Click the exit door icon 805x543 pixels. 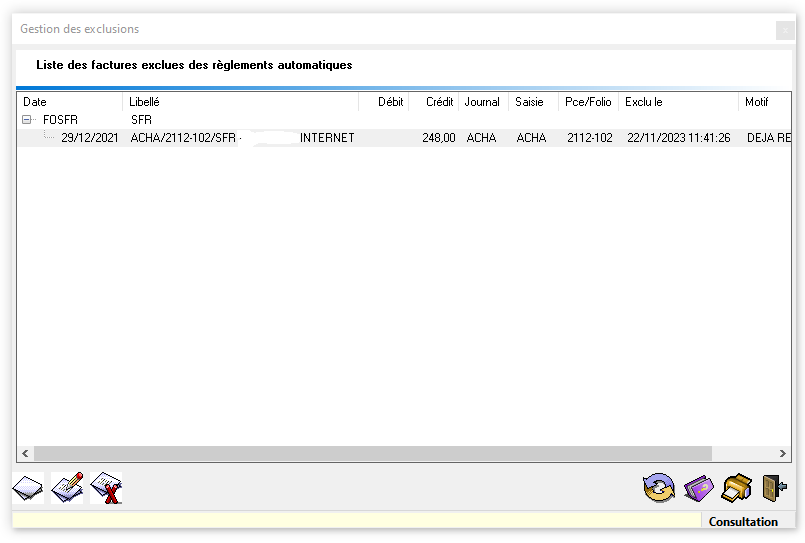[774, 488]
